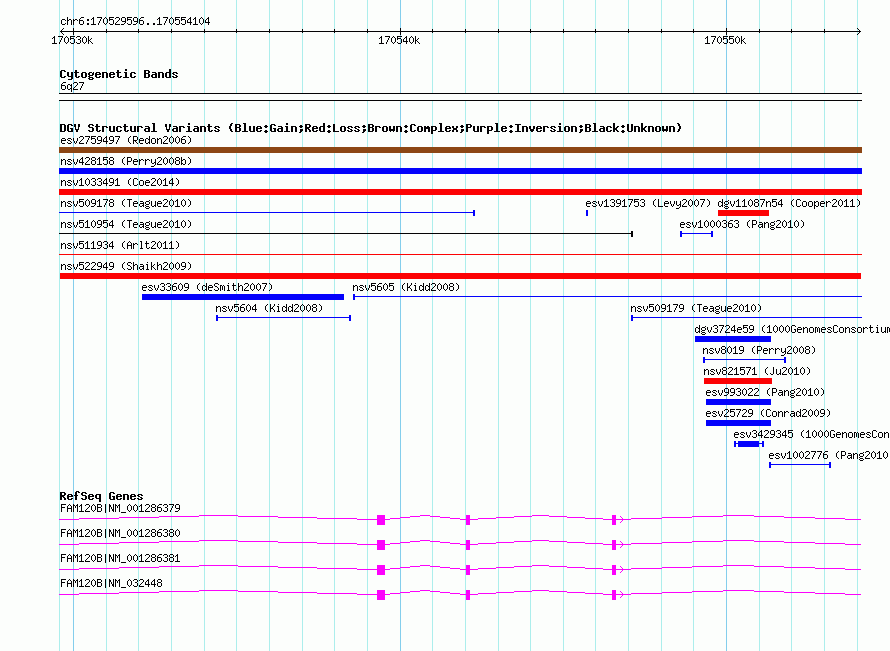
Task: Click the Cytogenetic Bands track title
Action: pyautogui.click(x=119, y=74)
